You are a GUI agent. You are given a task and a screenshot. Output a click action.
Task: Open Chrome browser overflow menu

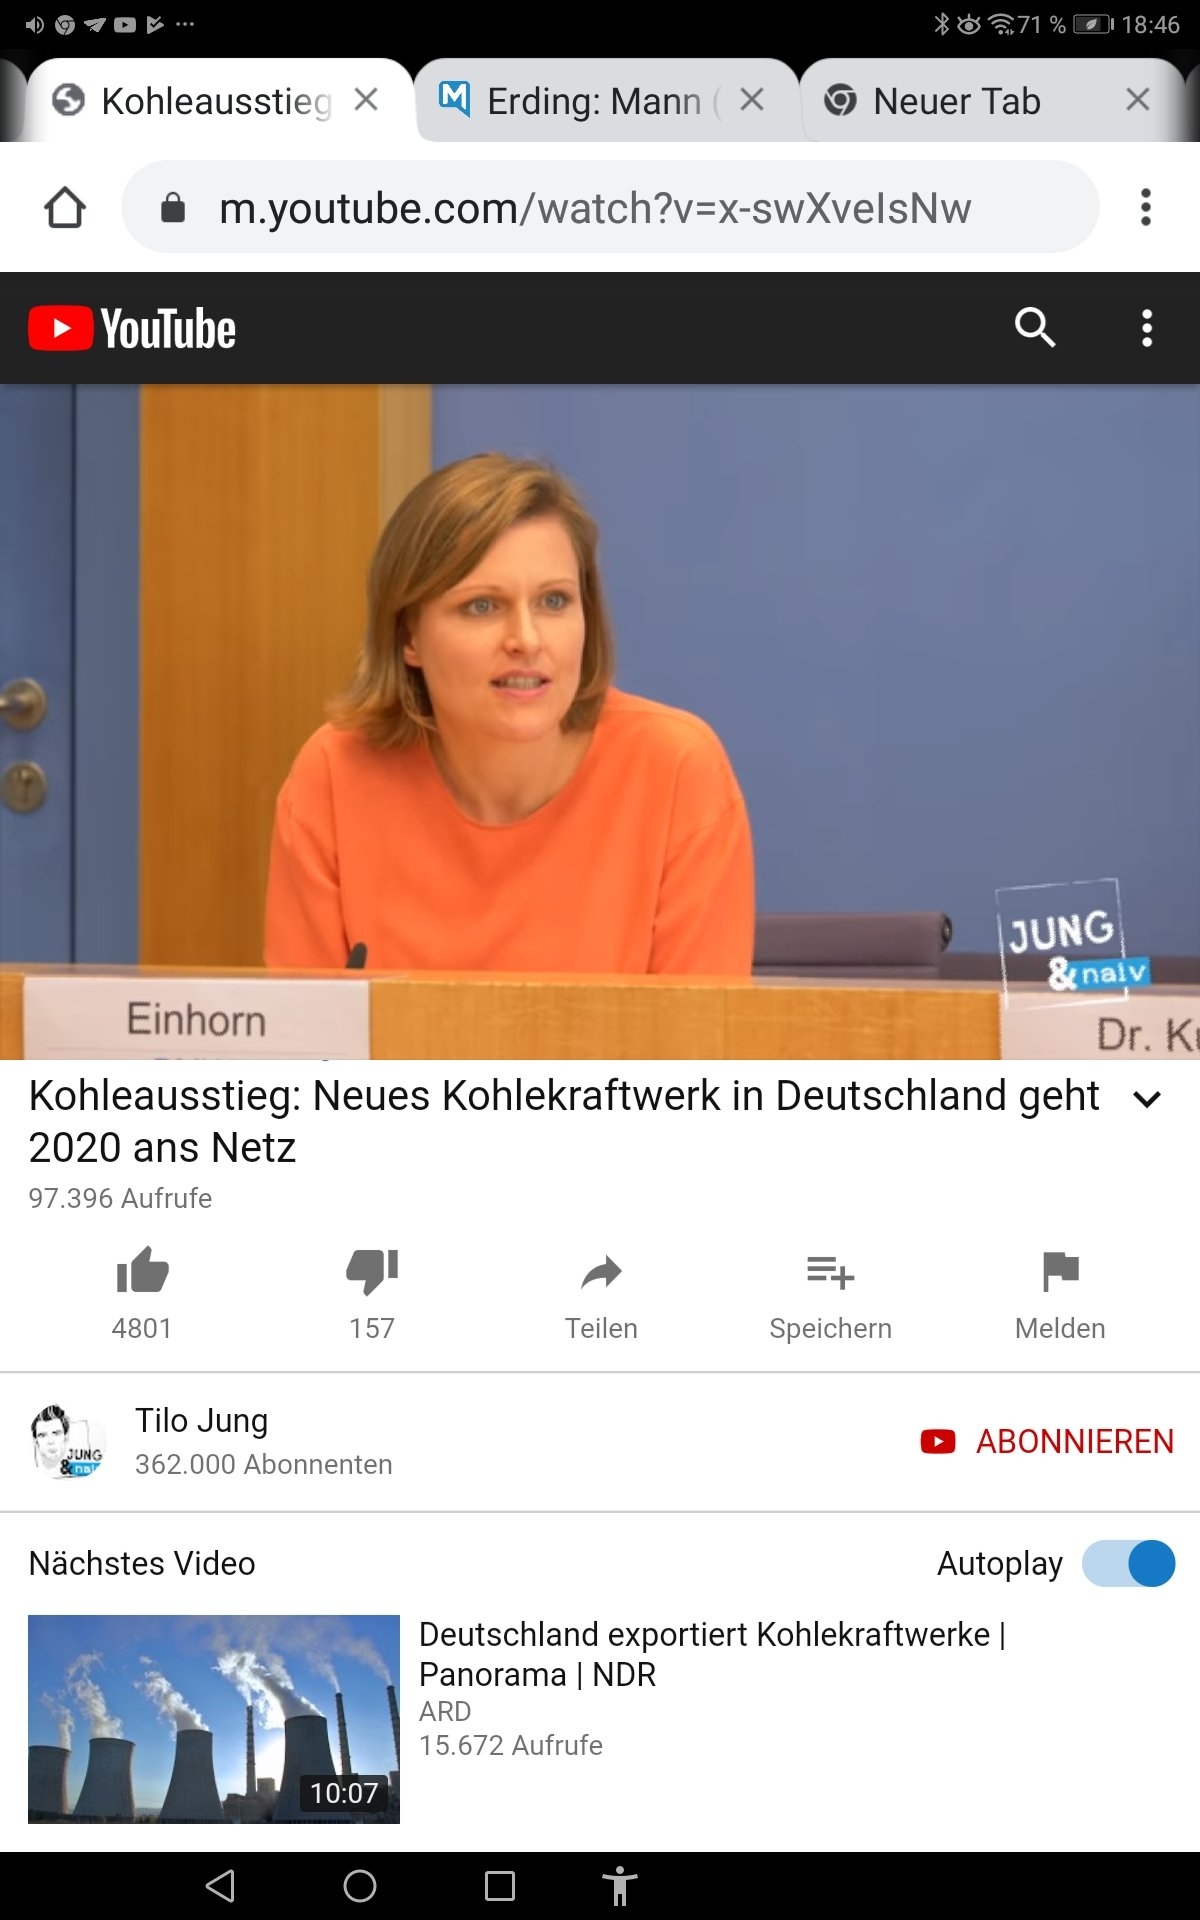coord(1146,207)
